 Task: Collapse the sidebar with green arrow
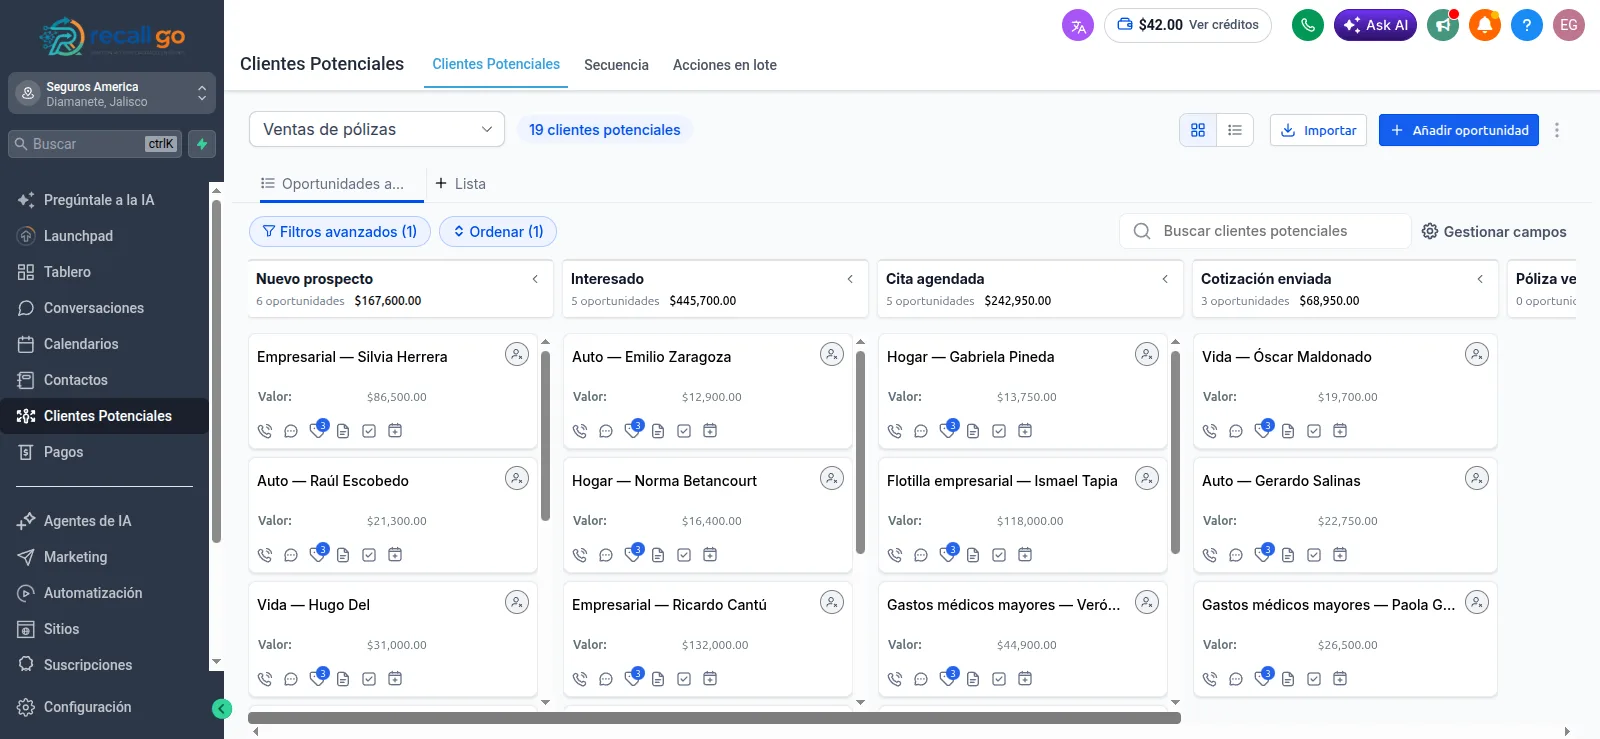[x=222, y=709]
